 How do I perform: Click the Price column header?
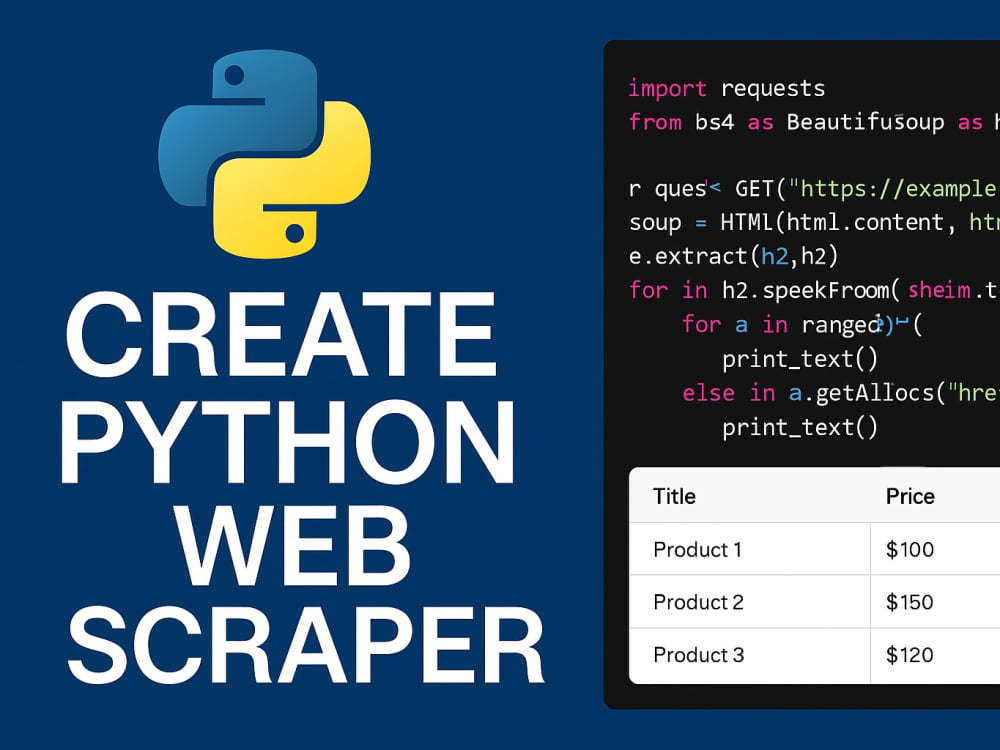point(910,496)
